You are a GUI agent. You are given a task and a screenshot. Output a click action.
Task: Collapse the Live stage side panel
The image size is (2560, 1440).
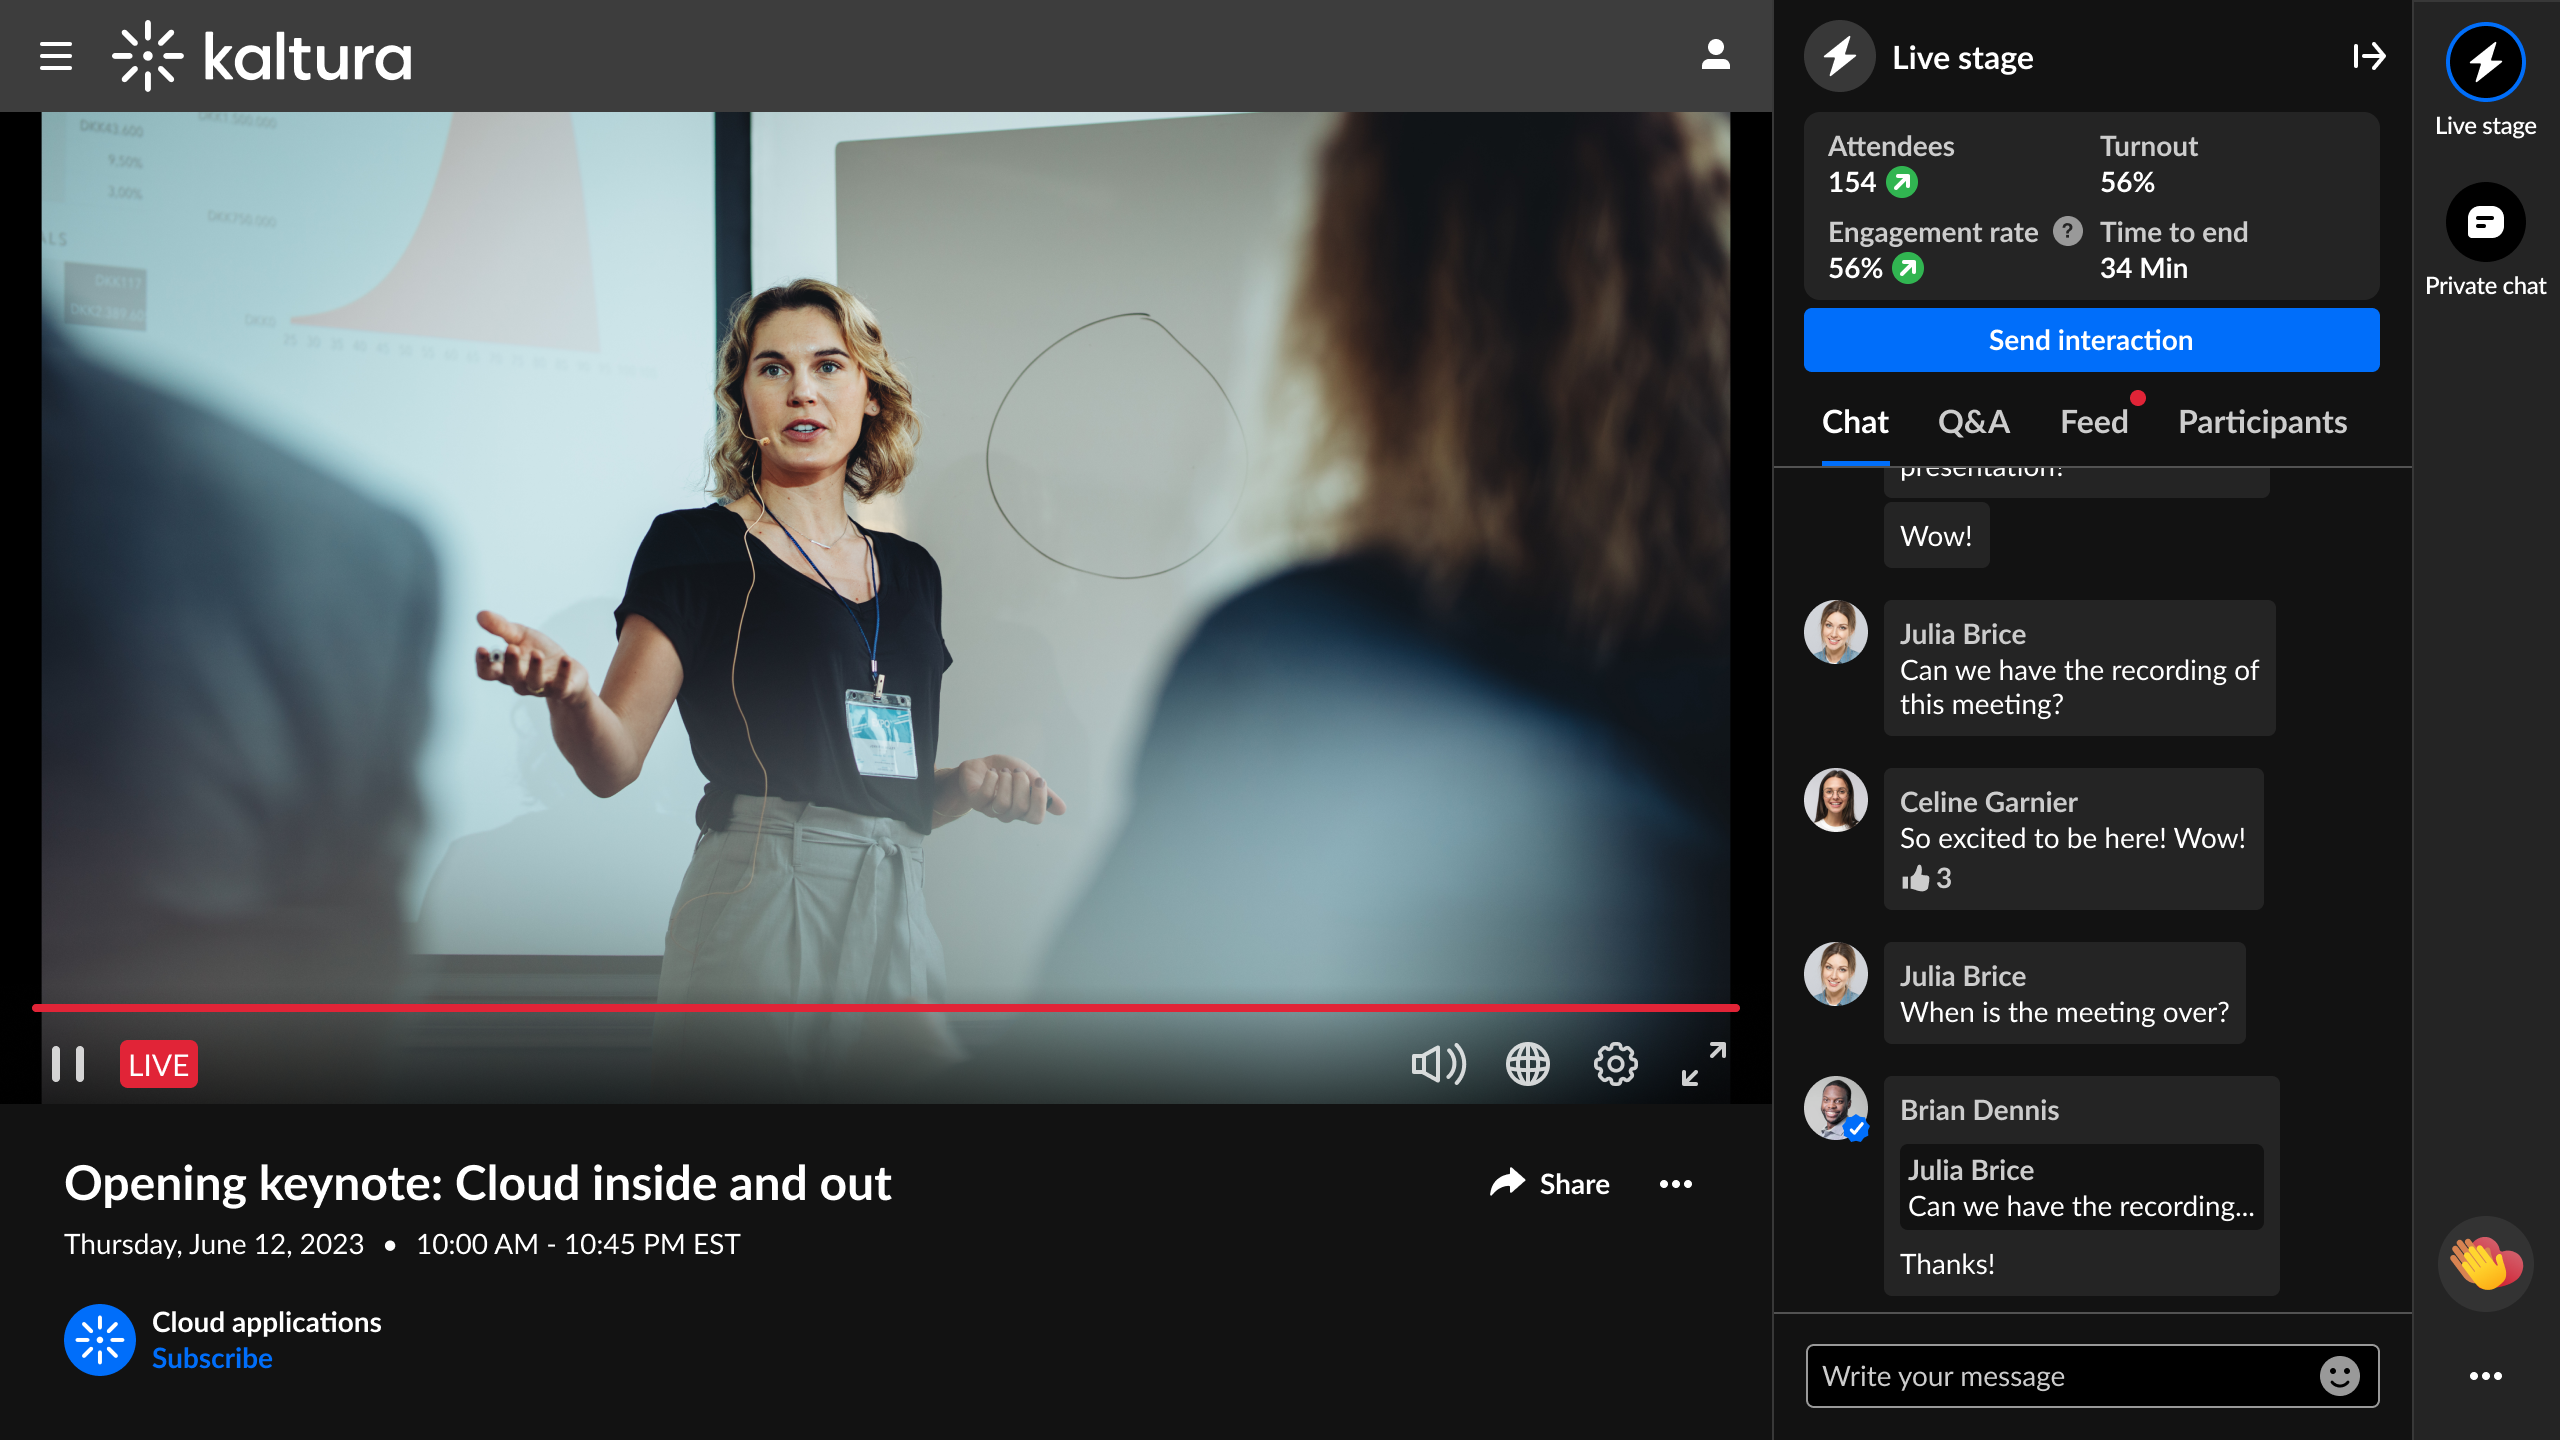(x=2368, y=57)
